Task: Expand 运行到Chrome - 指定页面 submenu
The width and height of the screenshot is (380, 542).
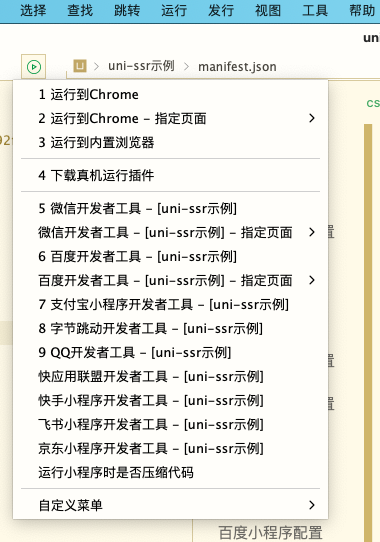Action: [170, 119]
